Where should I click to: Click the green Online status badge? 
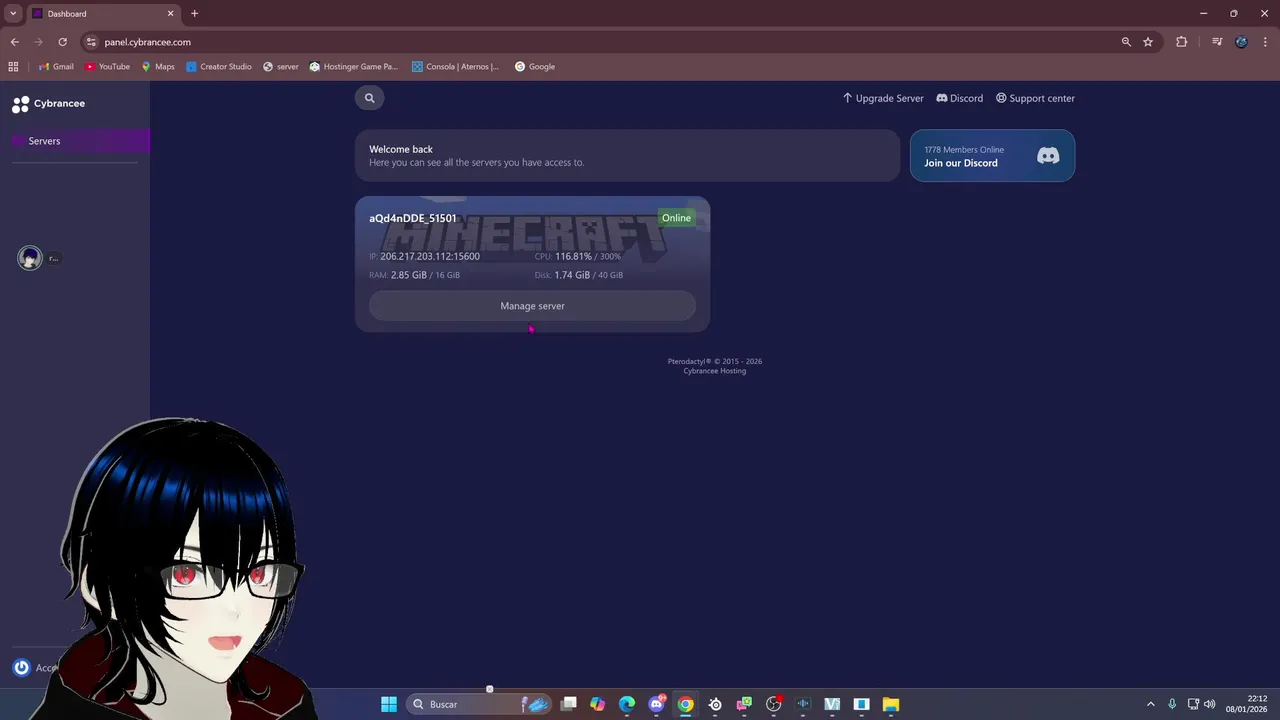(676, 218)
